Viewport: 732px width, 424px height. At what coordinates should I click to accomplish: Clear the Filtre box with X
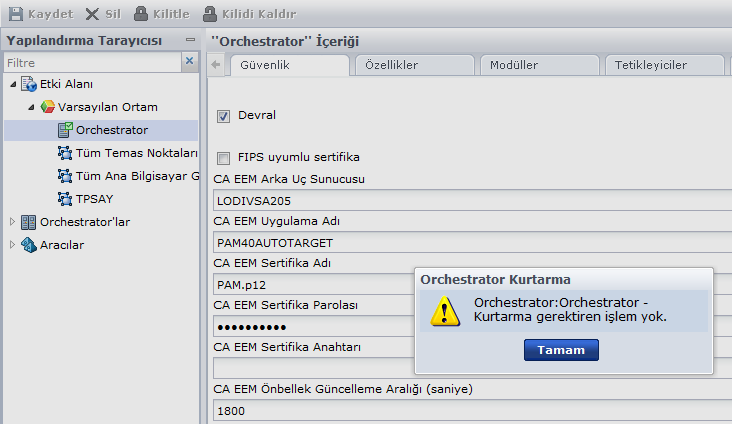tap(190, 61)
